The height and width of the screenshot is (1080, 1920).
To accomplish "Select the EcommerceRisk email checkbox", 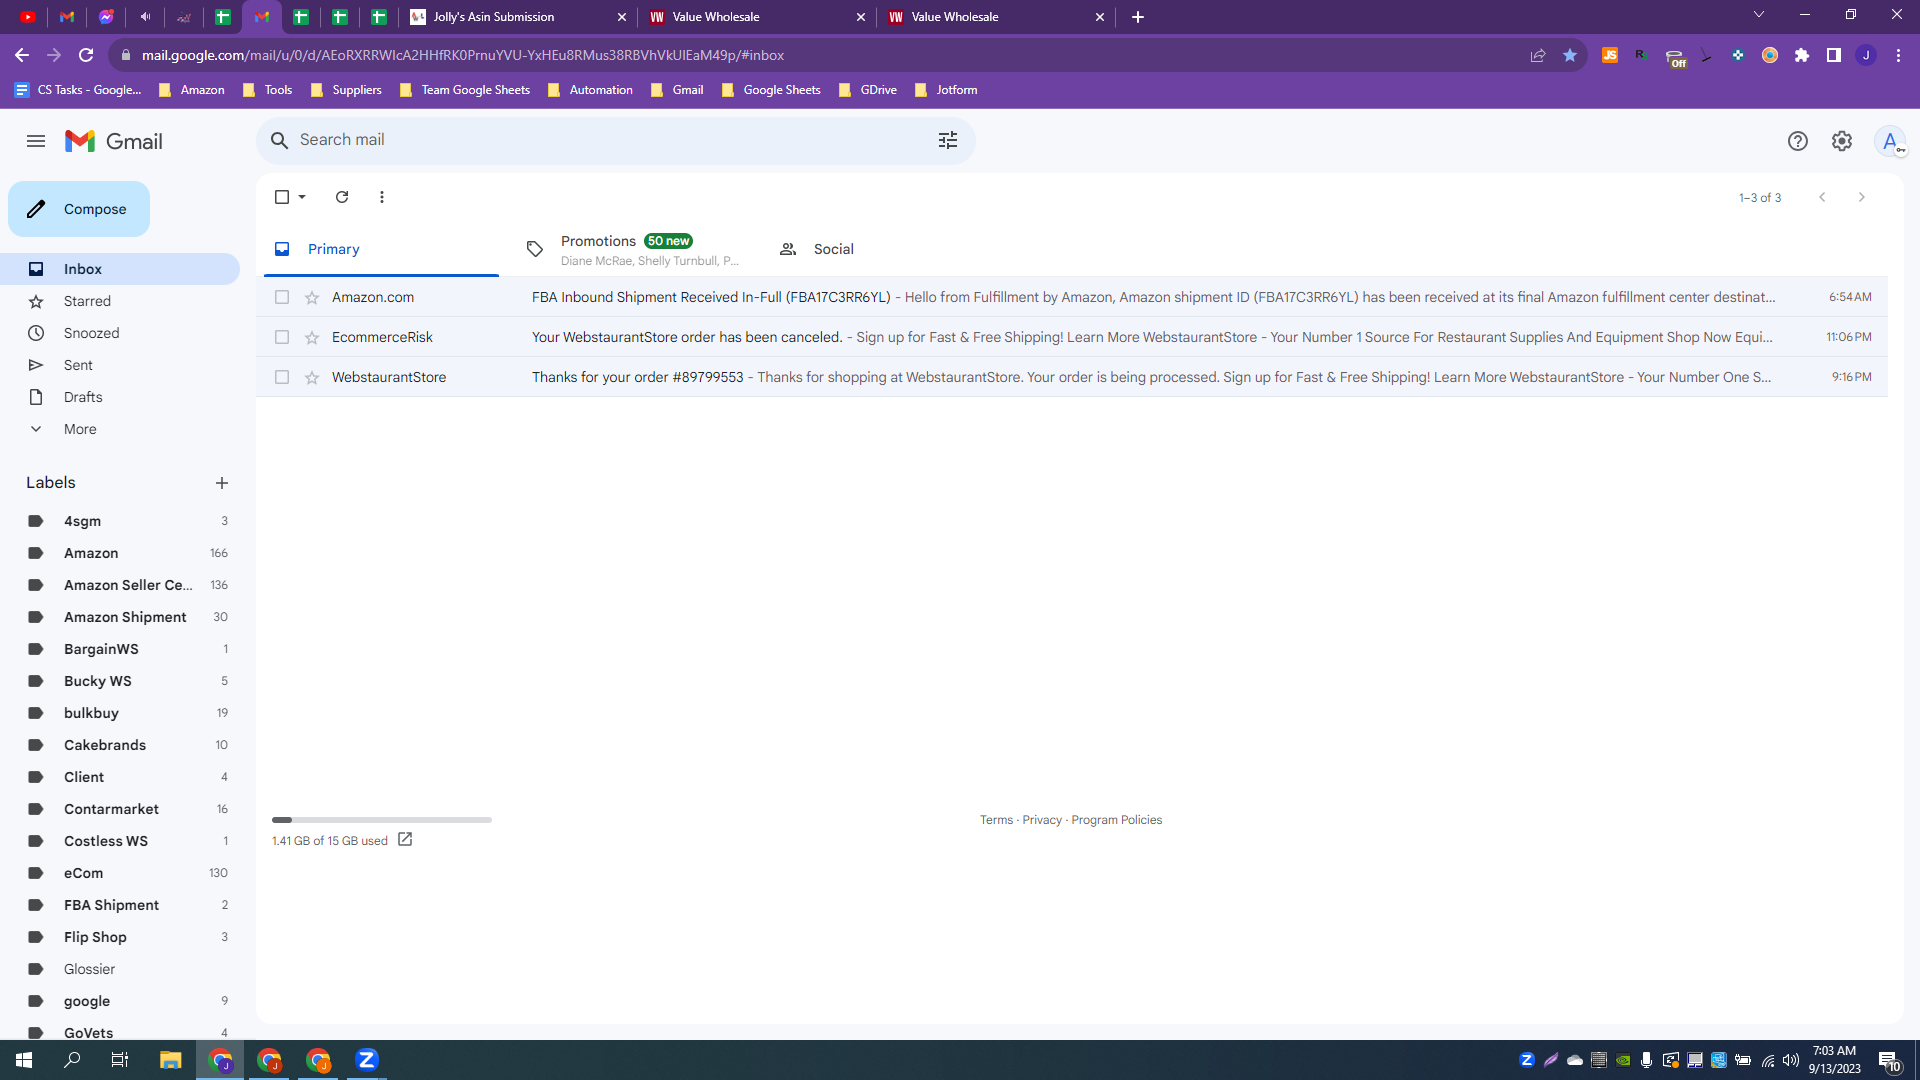I will [282, 337].
